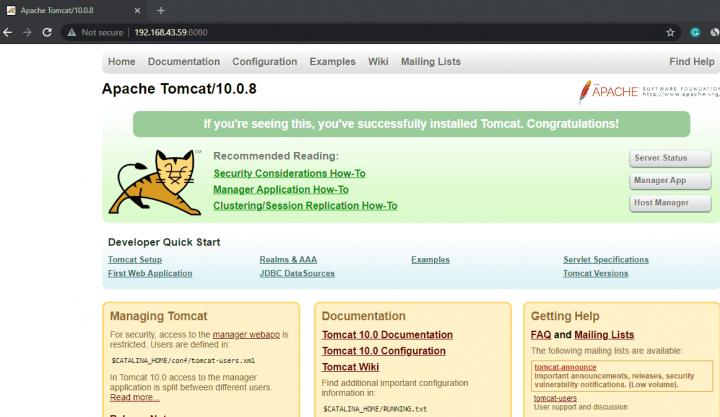Image resolution: width=720 pixels, height=417 pixels.
Task: Click the $CATALINA_HOME/conf/tomcat-users.xml path text
Action: pyautogui.click(x=183, y=361)
